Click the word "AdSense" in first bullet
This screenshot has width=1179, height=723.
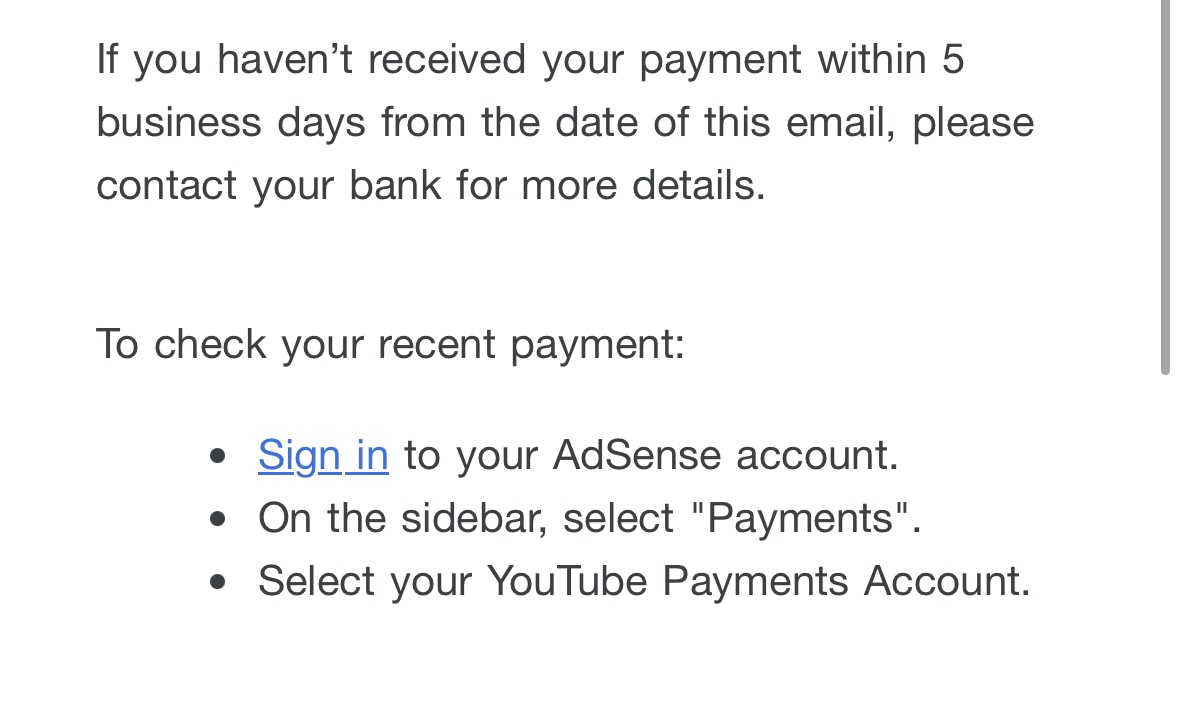click(637, 455)
